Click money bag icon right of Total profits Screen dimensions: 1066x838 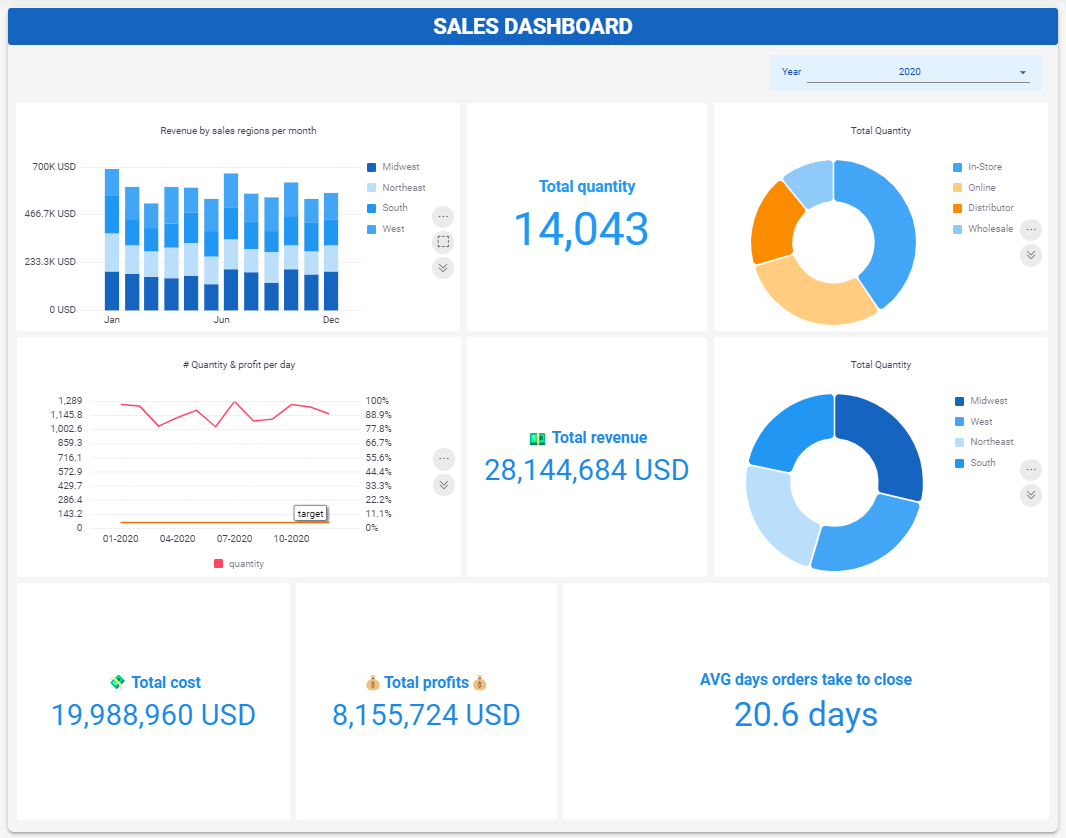coord(480,682)
